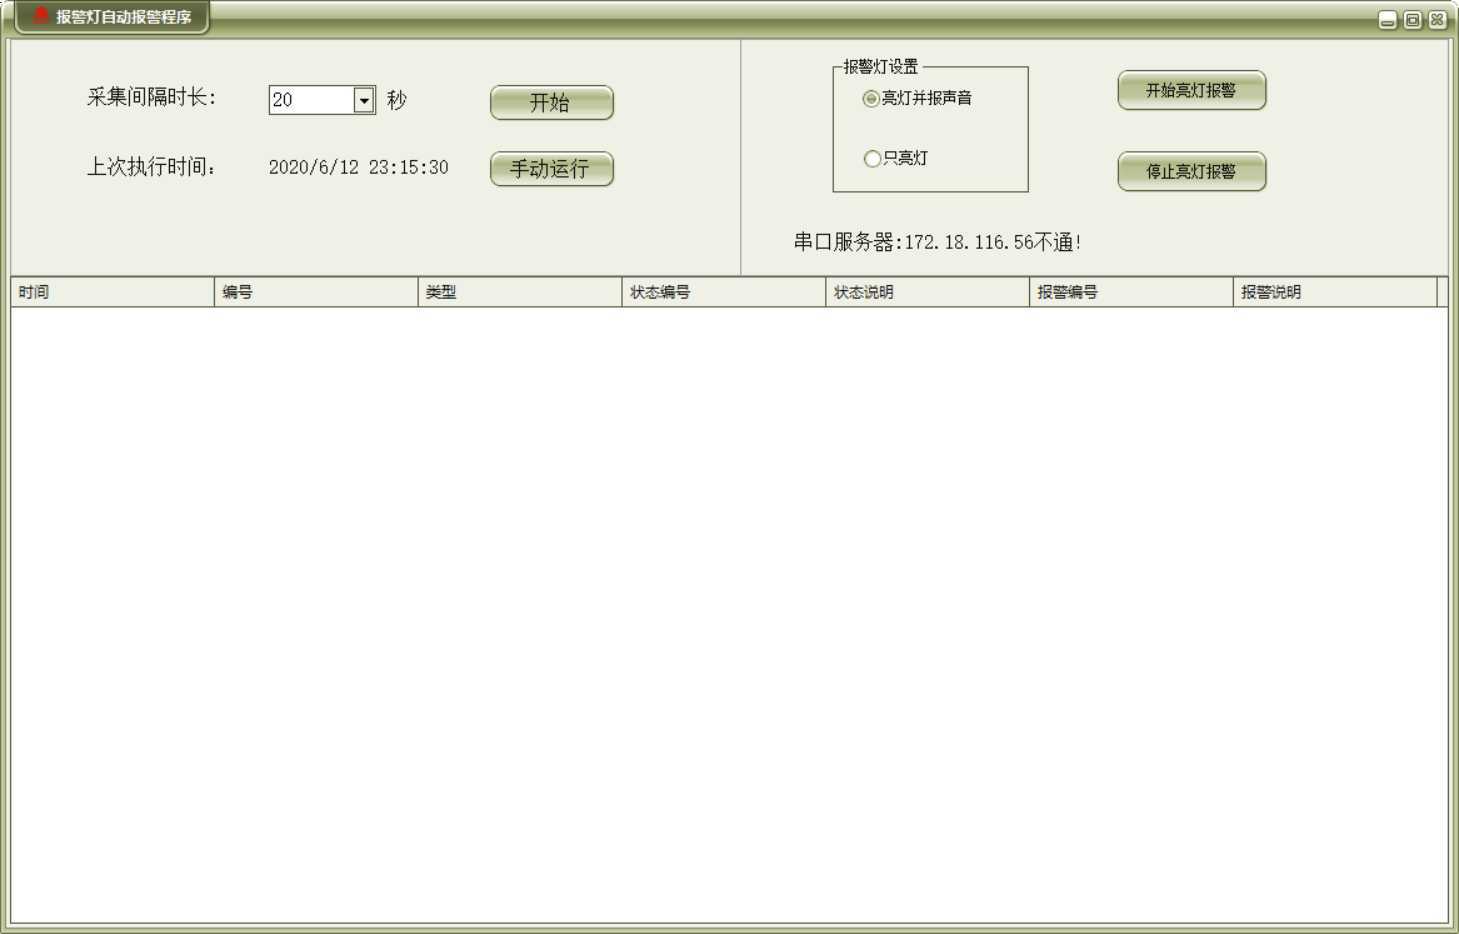Click the 状态编号 column header
This screenshot has height=934, width=1459.
724,292
